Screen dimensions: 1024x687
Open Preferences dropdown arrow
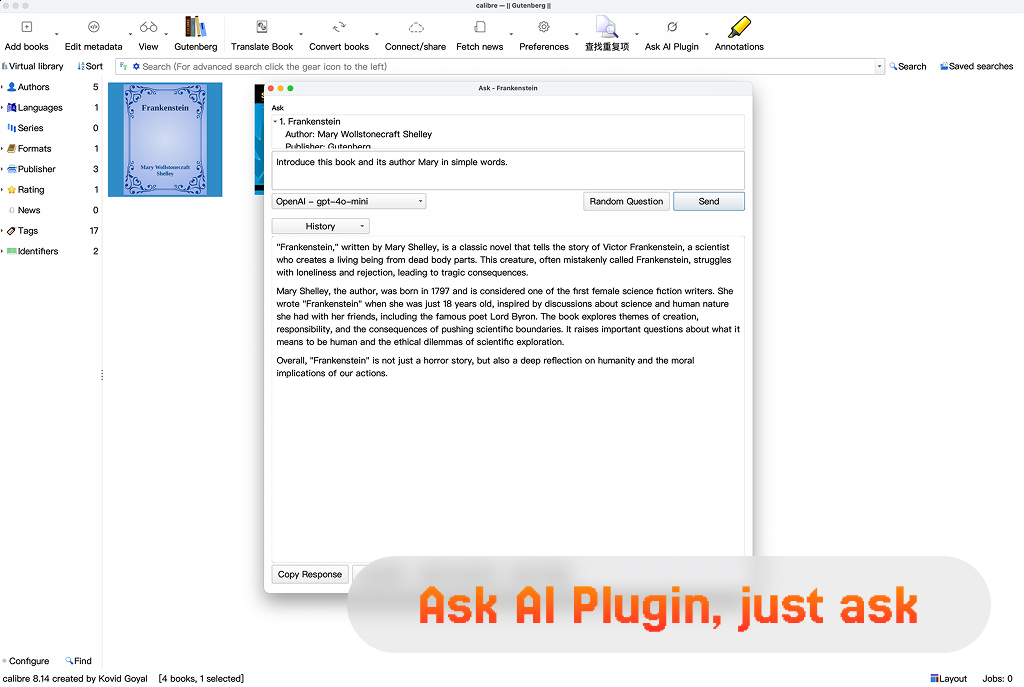tap(577, 34)
